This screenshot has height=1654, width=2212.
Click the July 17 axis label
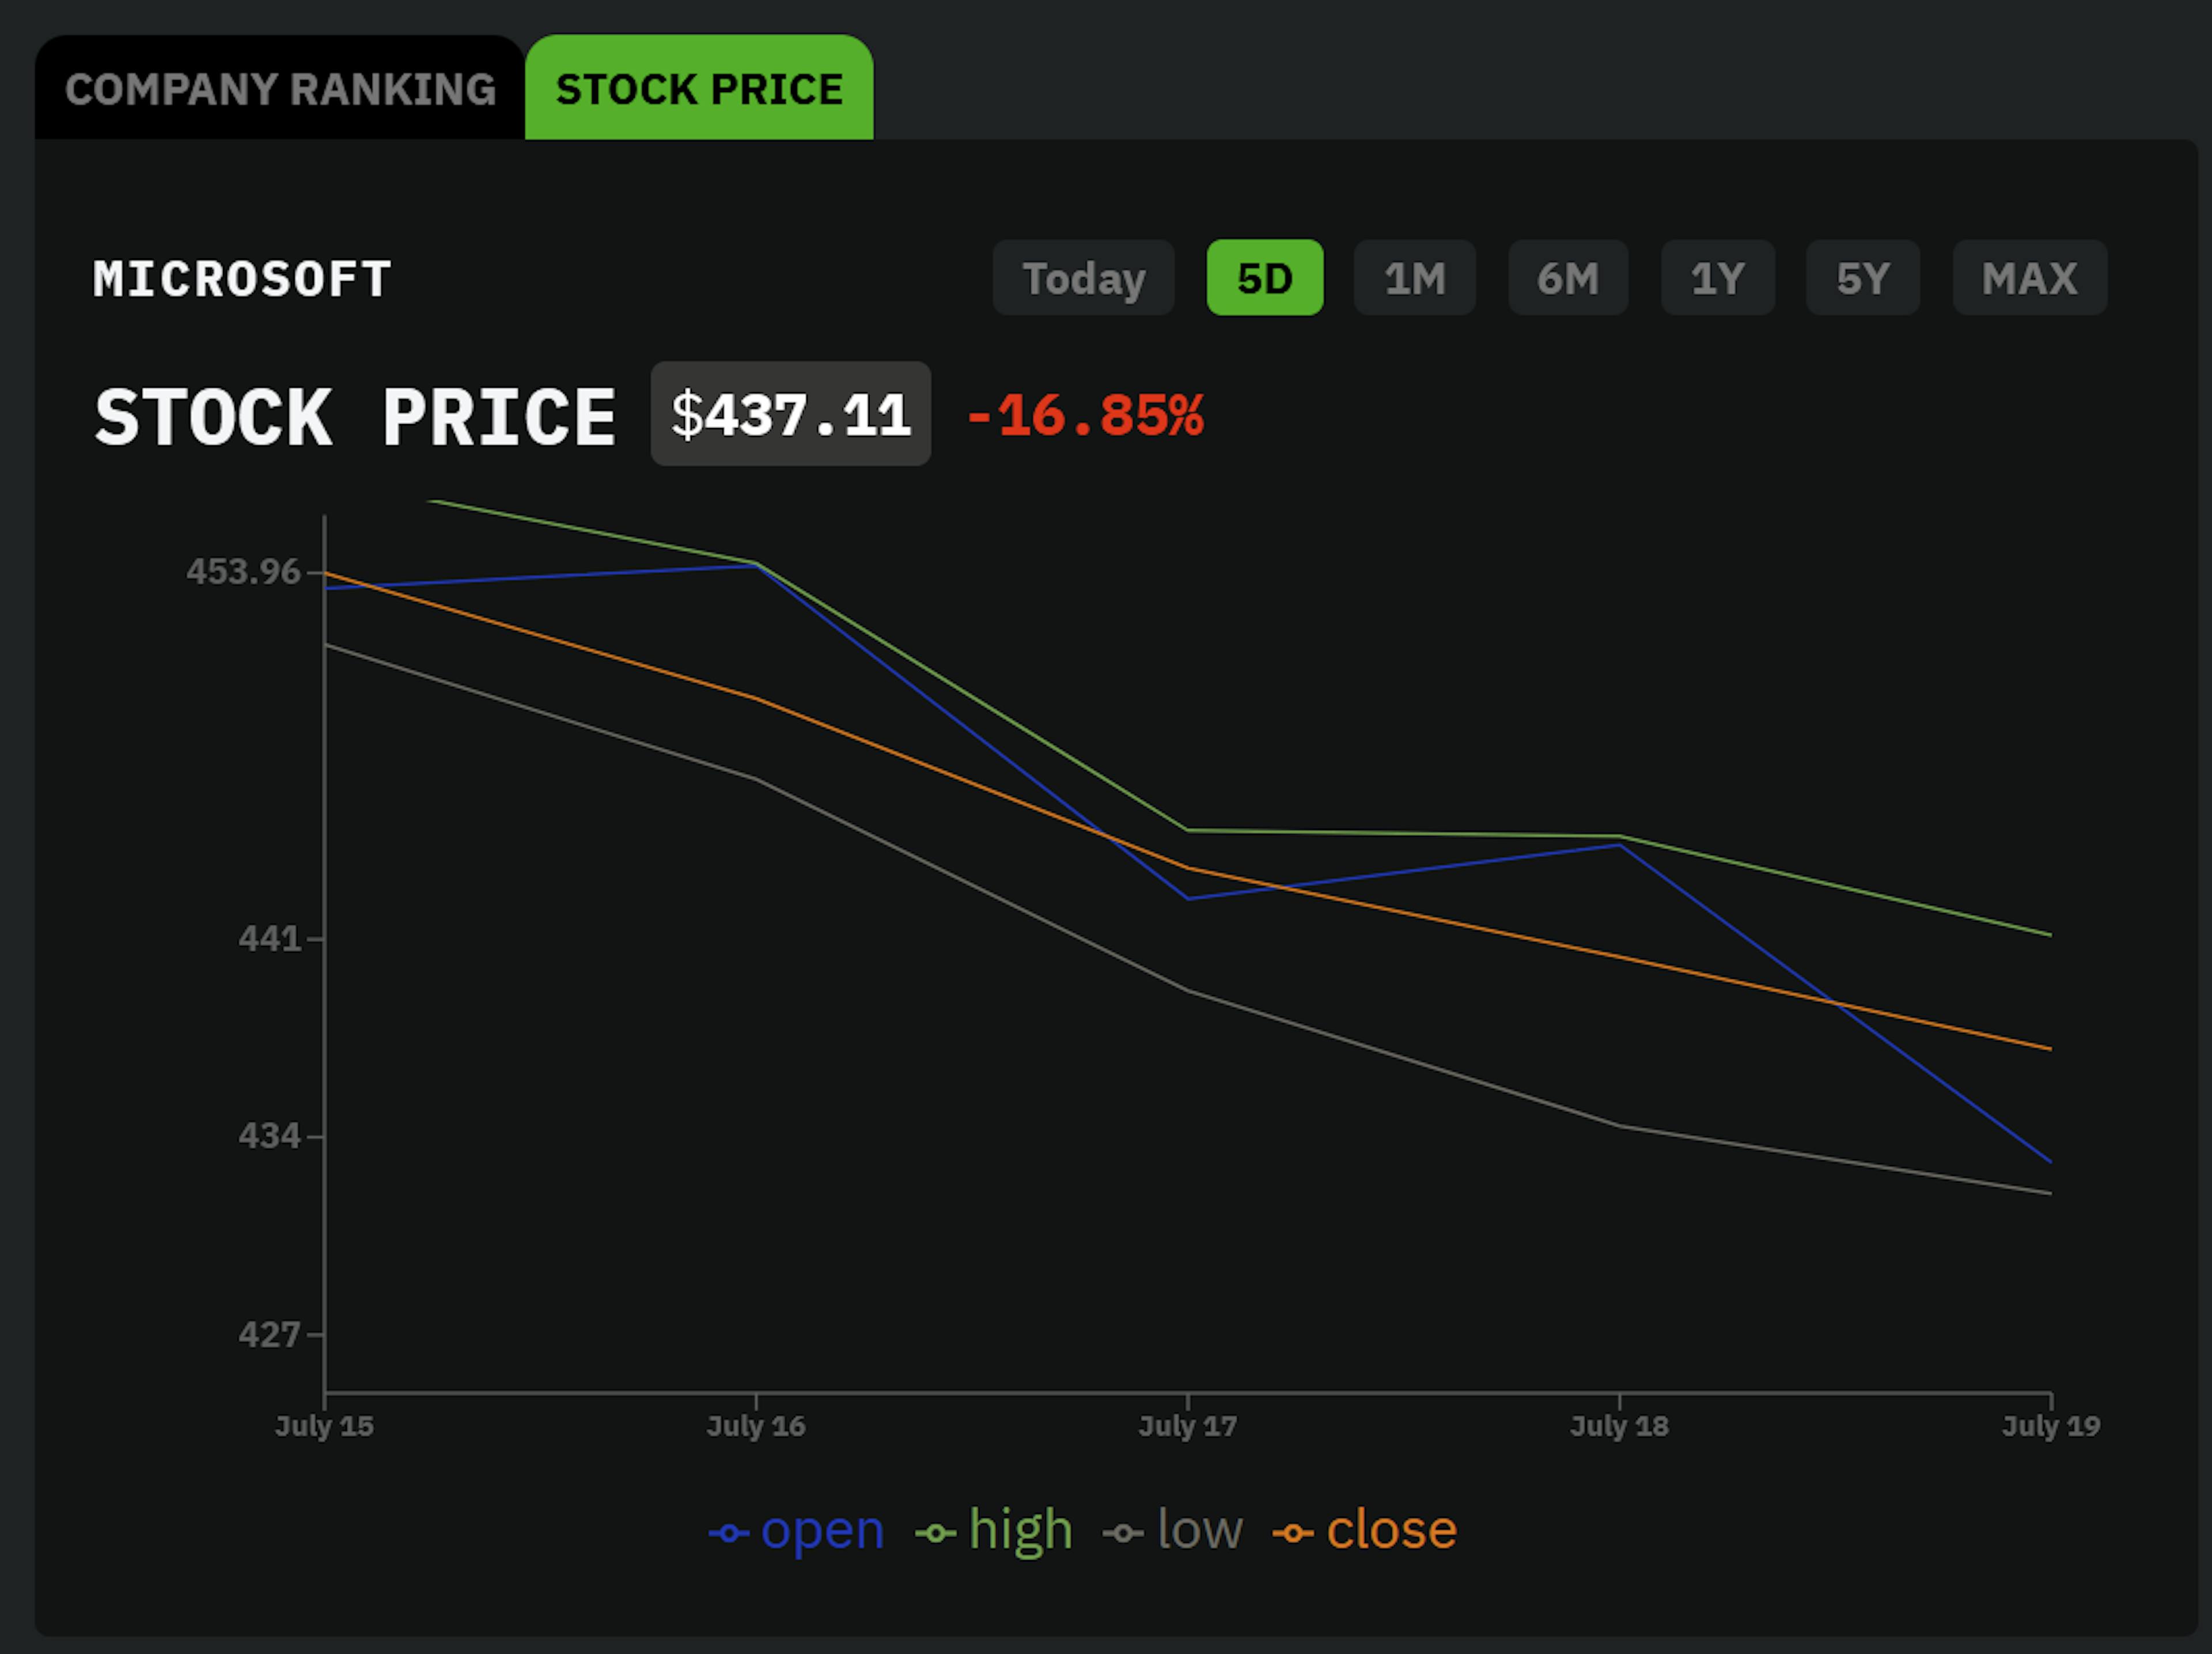(x=1187, y=1425)
